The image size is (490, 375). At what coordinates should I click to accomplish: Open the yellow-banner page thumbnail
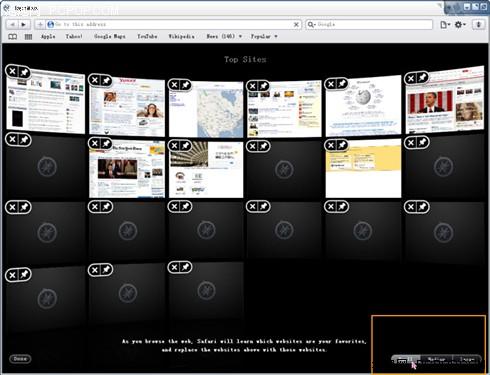pos(363,169)
